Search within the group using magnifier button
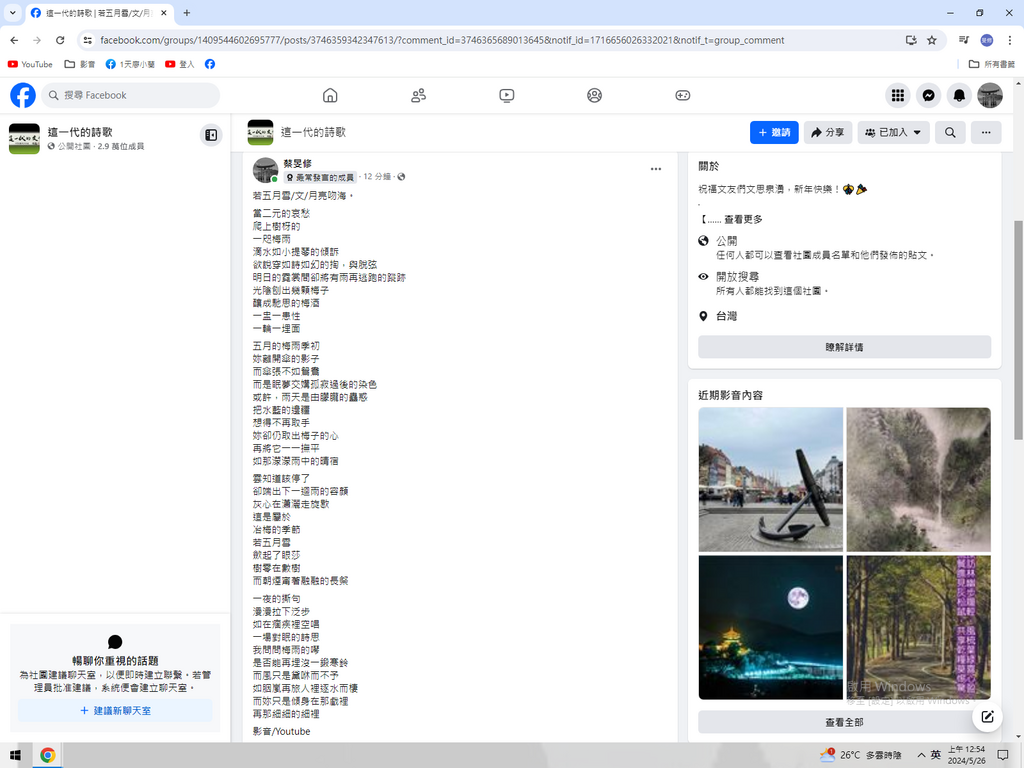Image resolution: width=1024 pixels, height=768 pixels. click(950, 132)
